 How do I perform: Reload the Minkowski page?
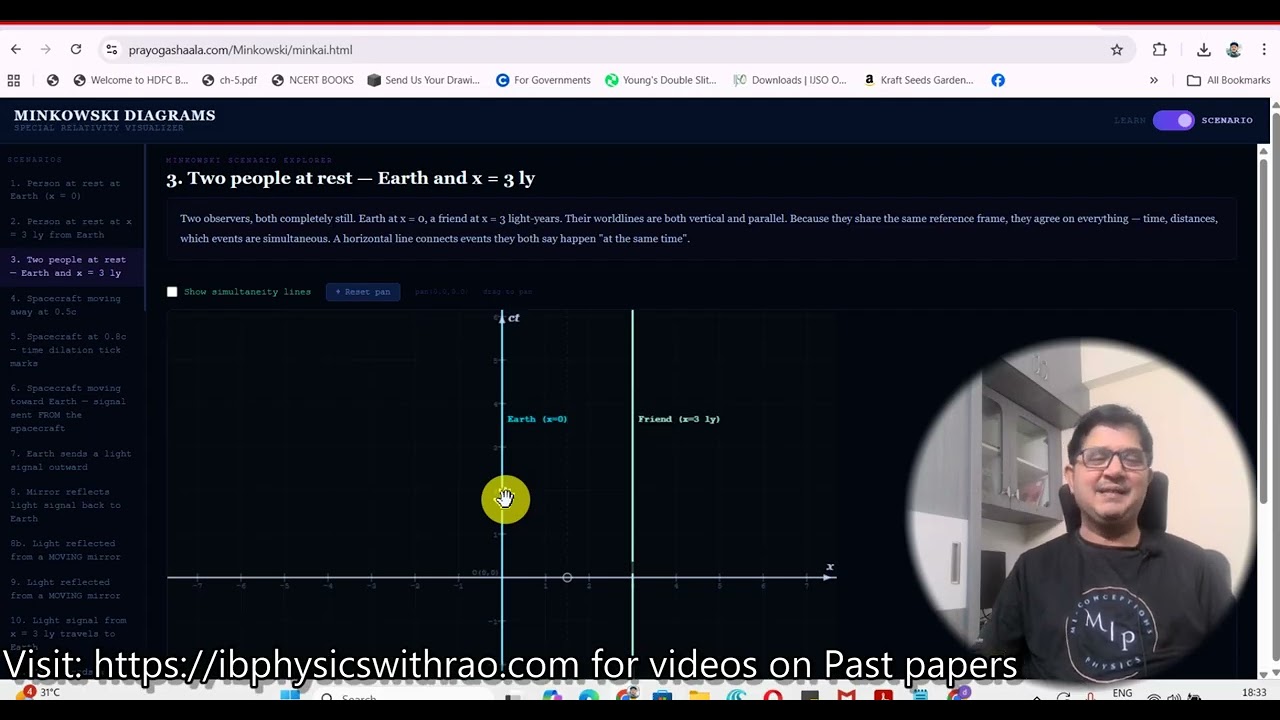76,49
